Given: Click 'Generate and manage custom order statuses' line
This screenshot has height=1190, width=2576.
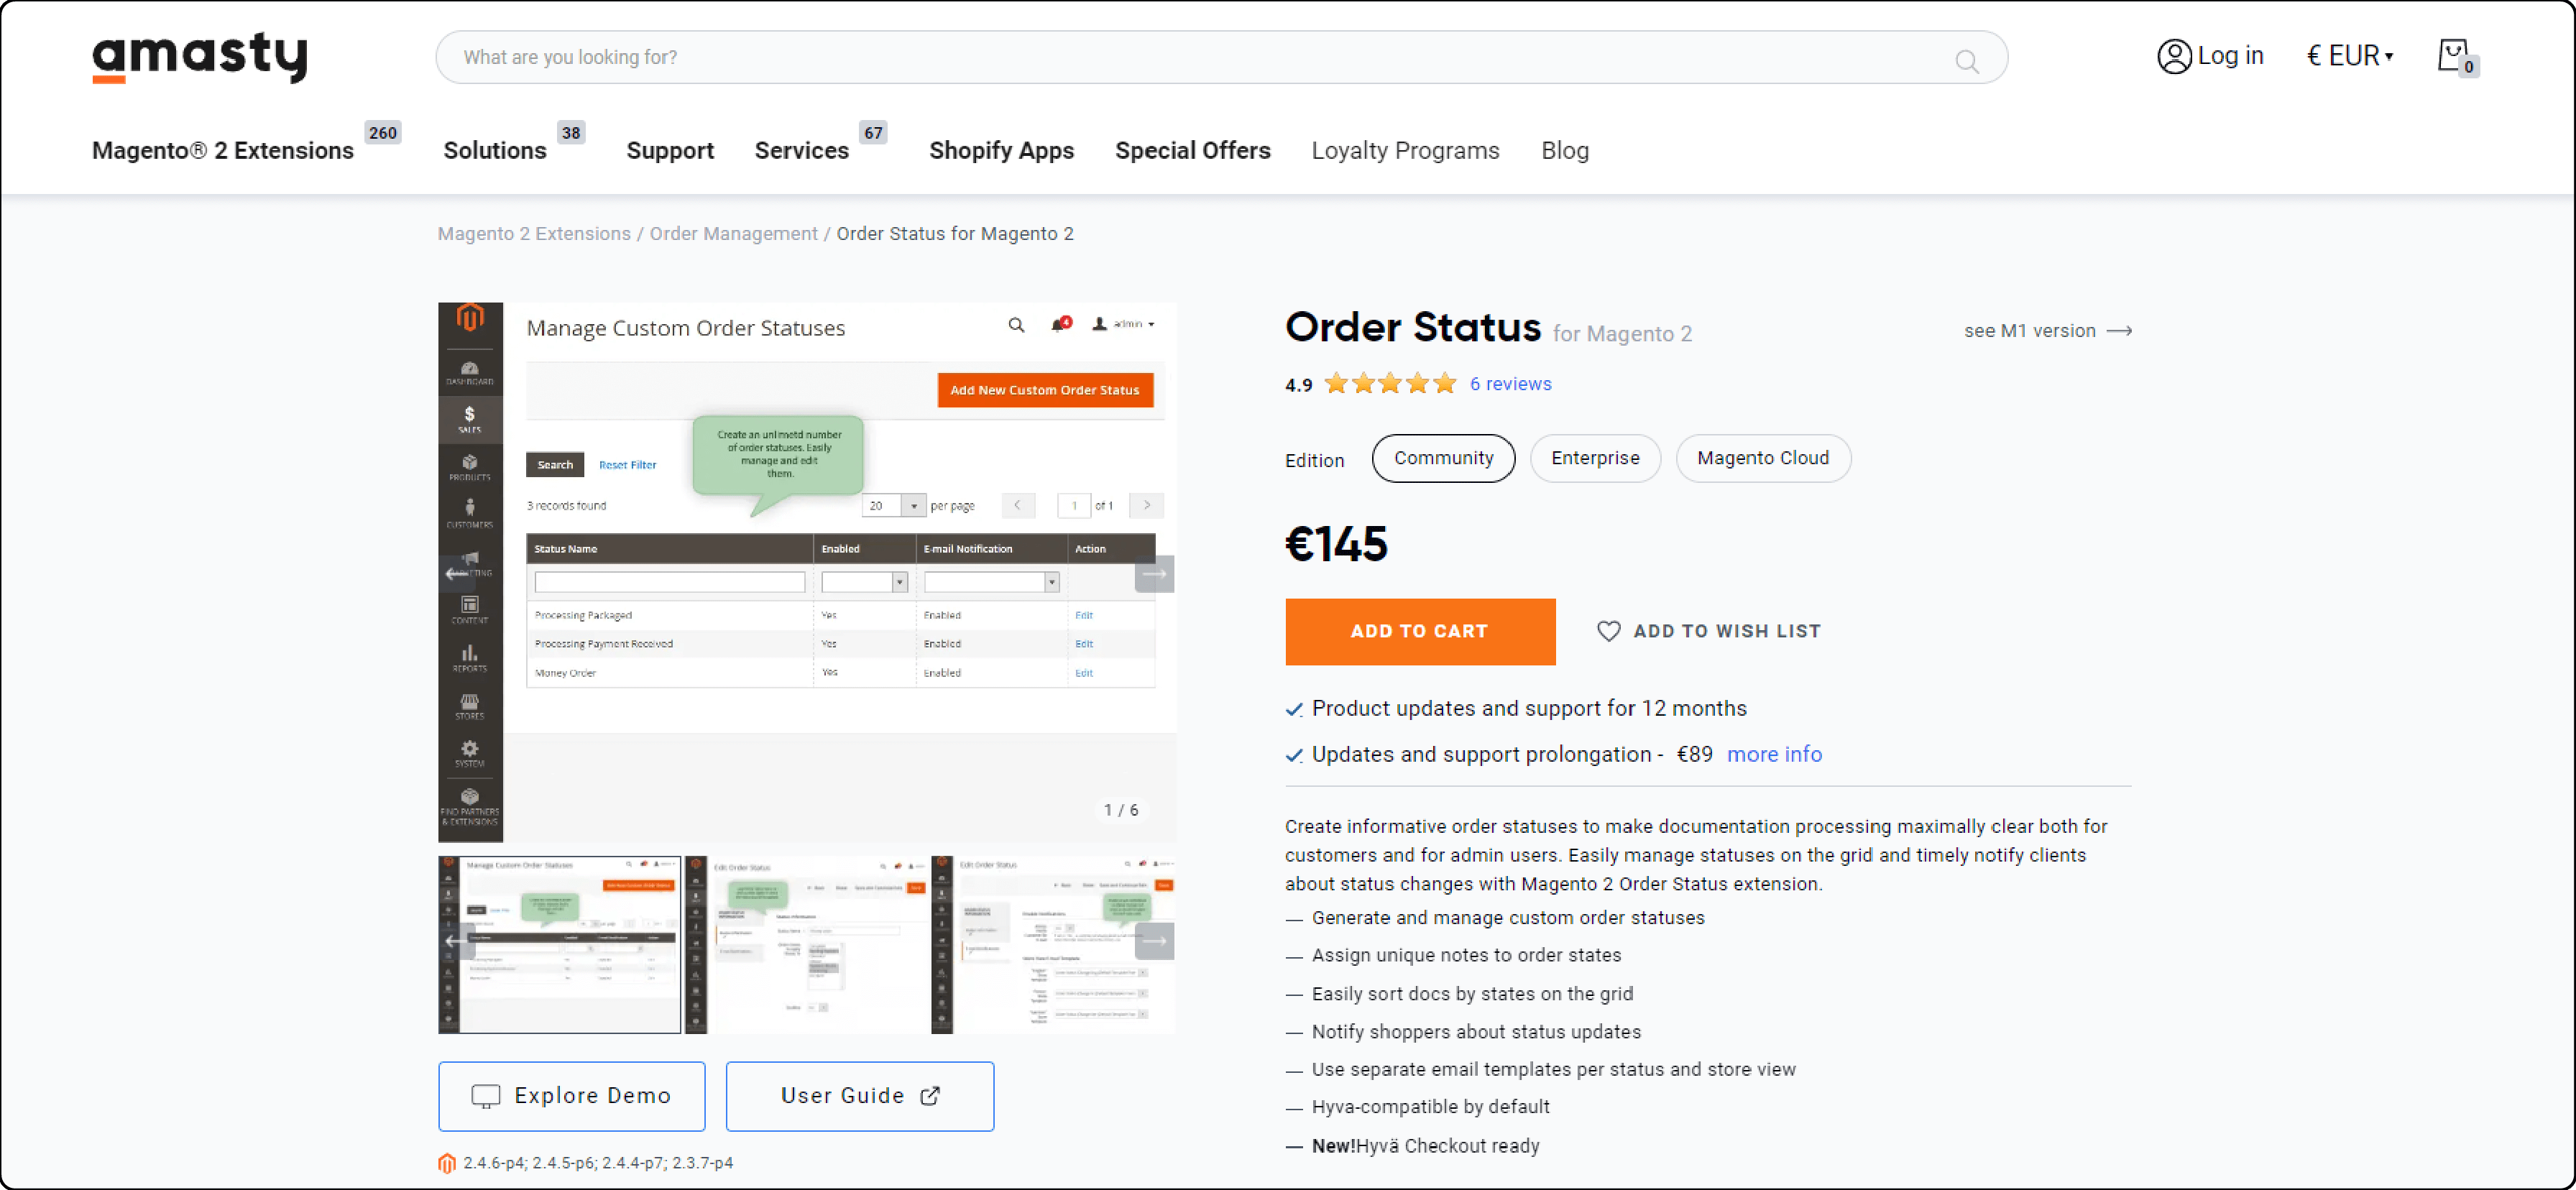Looking at the screenshot, I should [1508, 918].
